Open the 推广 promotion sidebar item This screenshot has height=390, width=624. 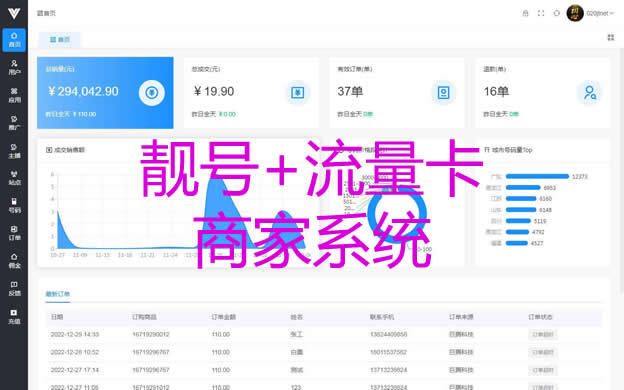point(14,123)
